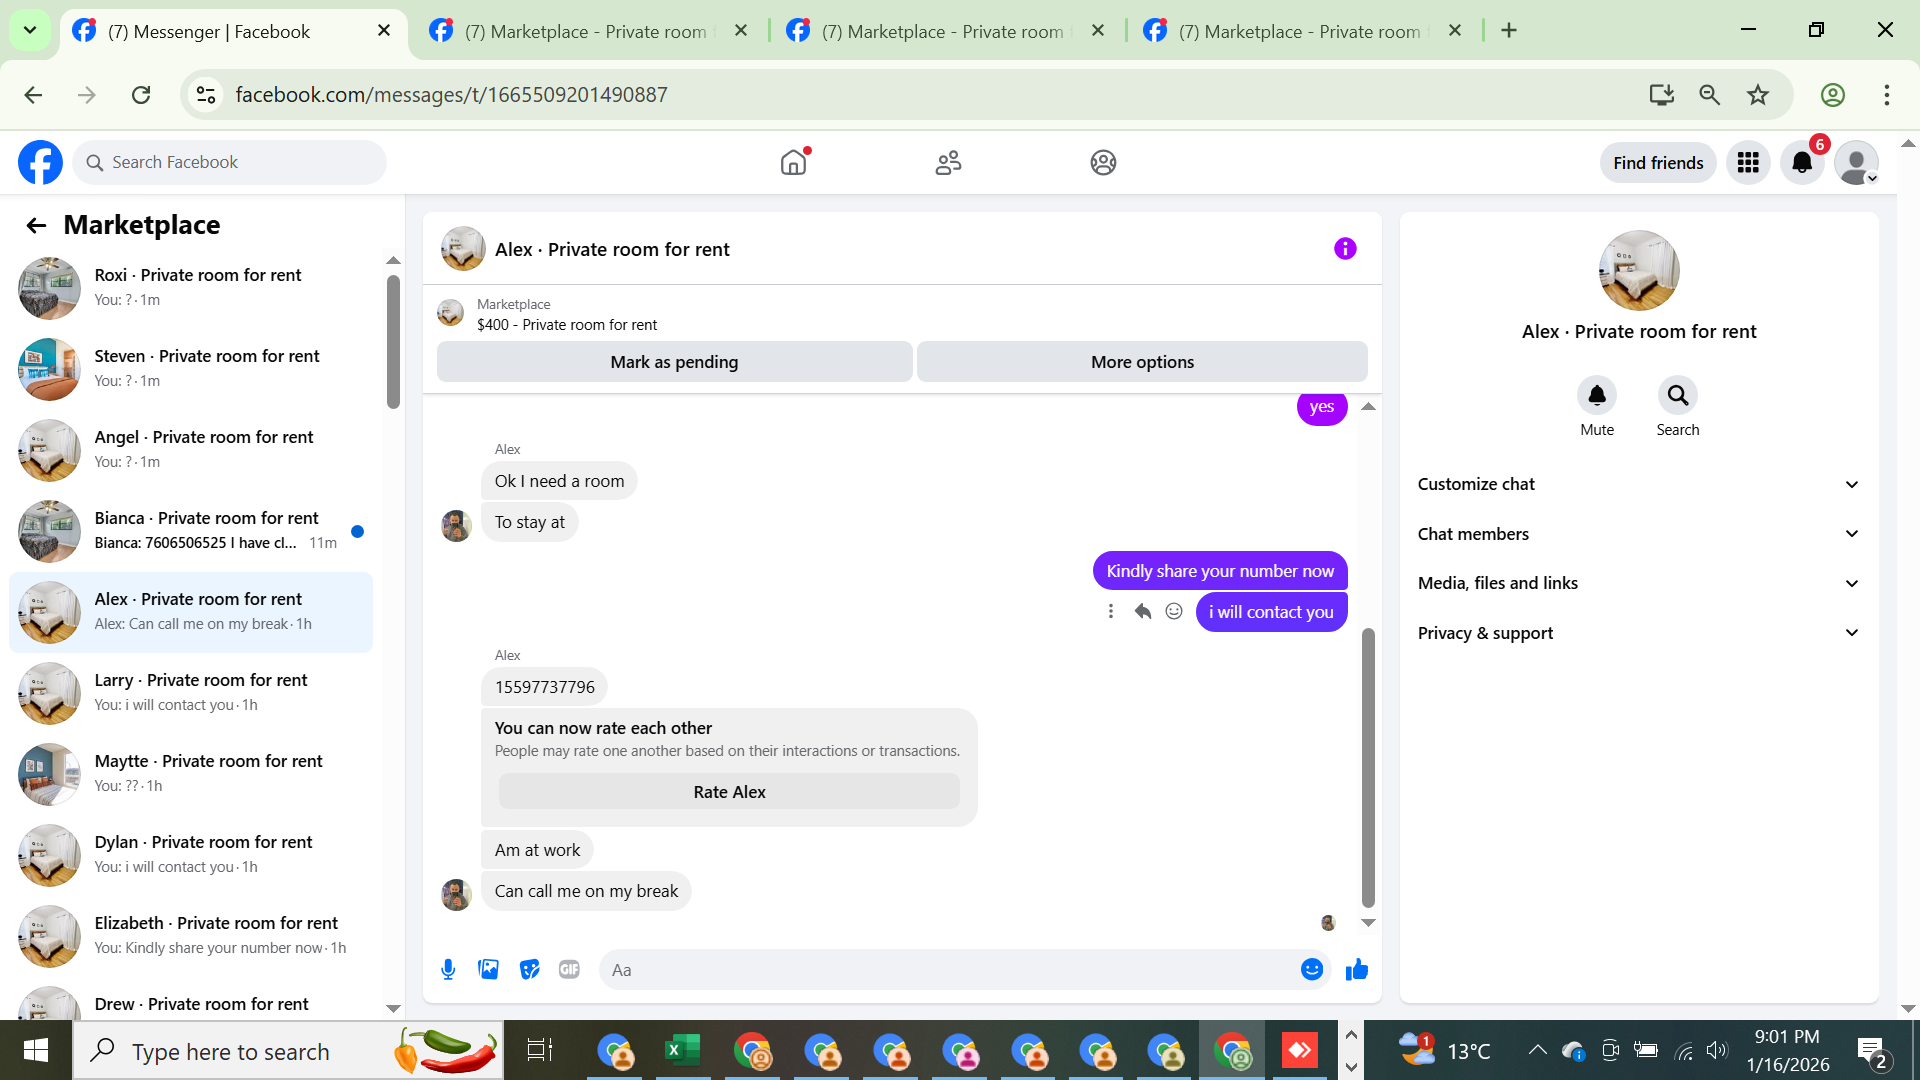
Task: Attach a photo using the image icon
Action: click(488, 969)
